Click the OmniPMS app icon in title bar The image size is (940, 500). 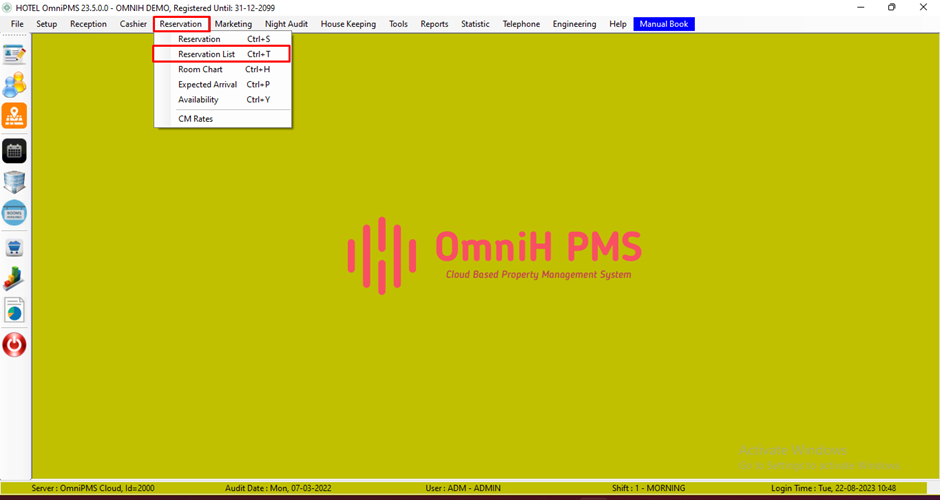tap(7, 8)
